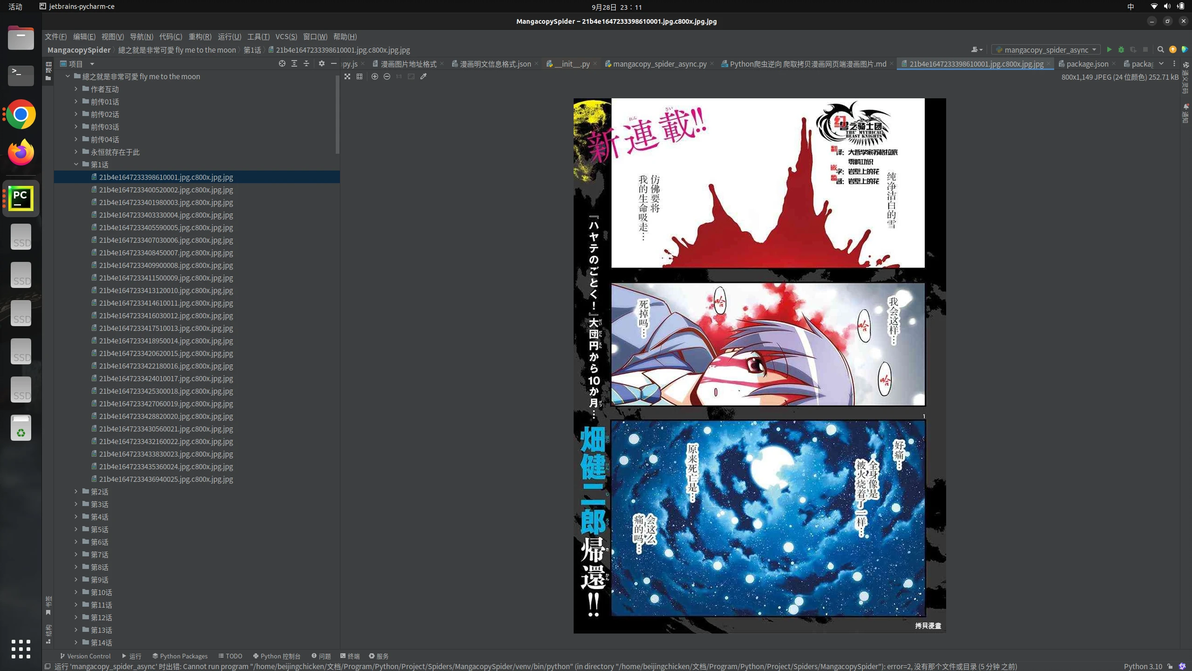Open Chrome from the Ubuntu dock
1192x671 pixels.
(x=21, y=115)
